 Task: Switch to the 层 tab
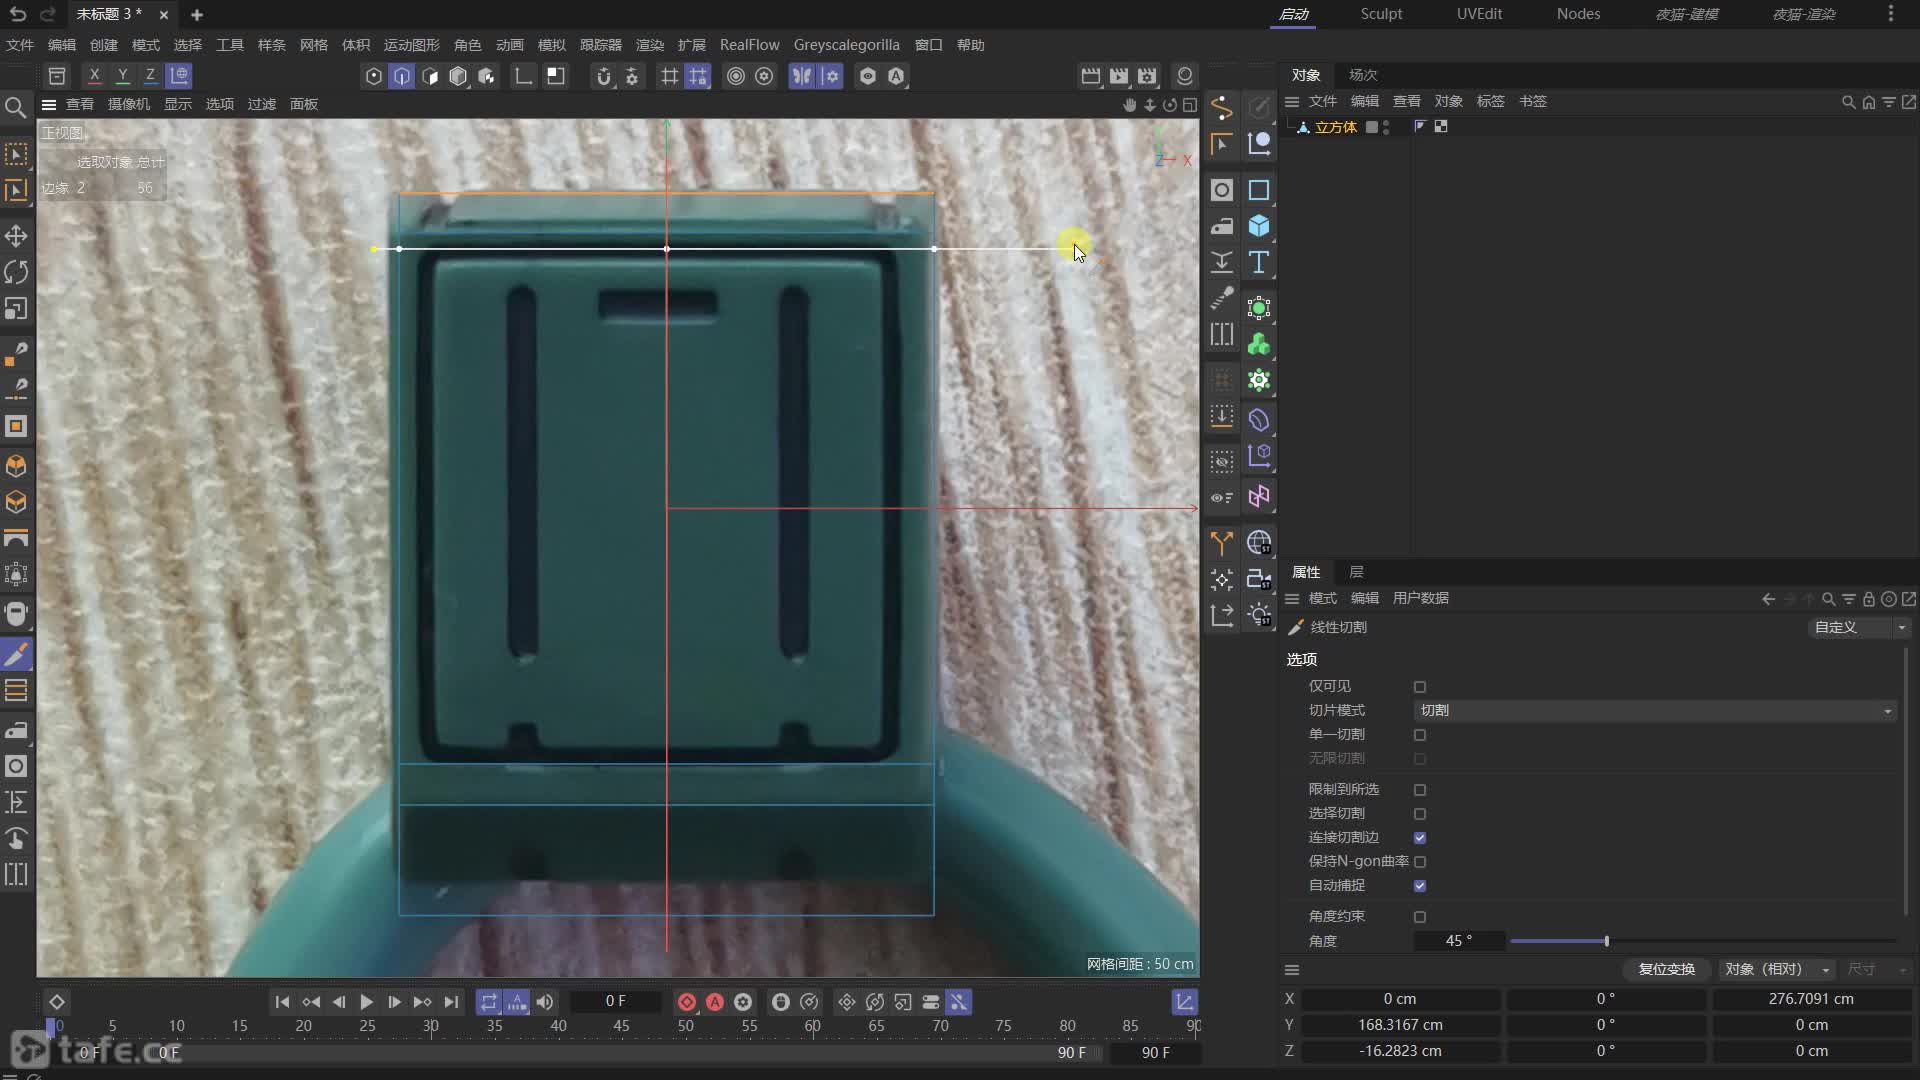point(1356,572)
